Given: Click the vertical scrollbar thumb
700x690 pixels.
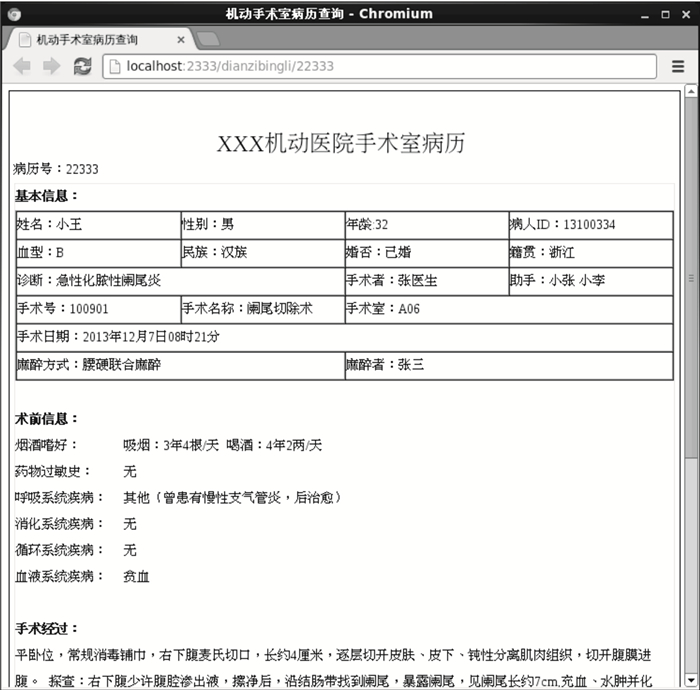Looking at the screenshot, I should [x=691, y=277].
